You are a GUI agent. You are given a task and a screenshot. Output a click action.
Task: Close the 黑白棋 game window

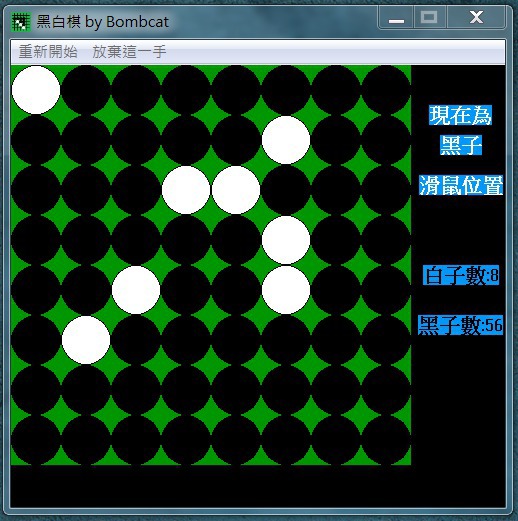tap(476, 18)
